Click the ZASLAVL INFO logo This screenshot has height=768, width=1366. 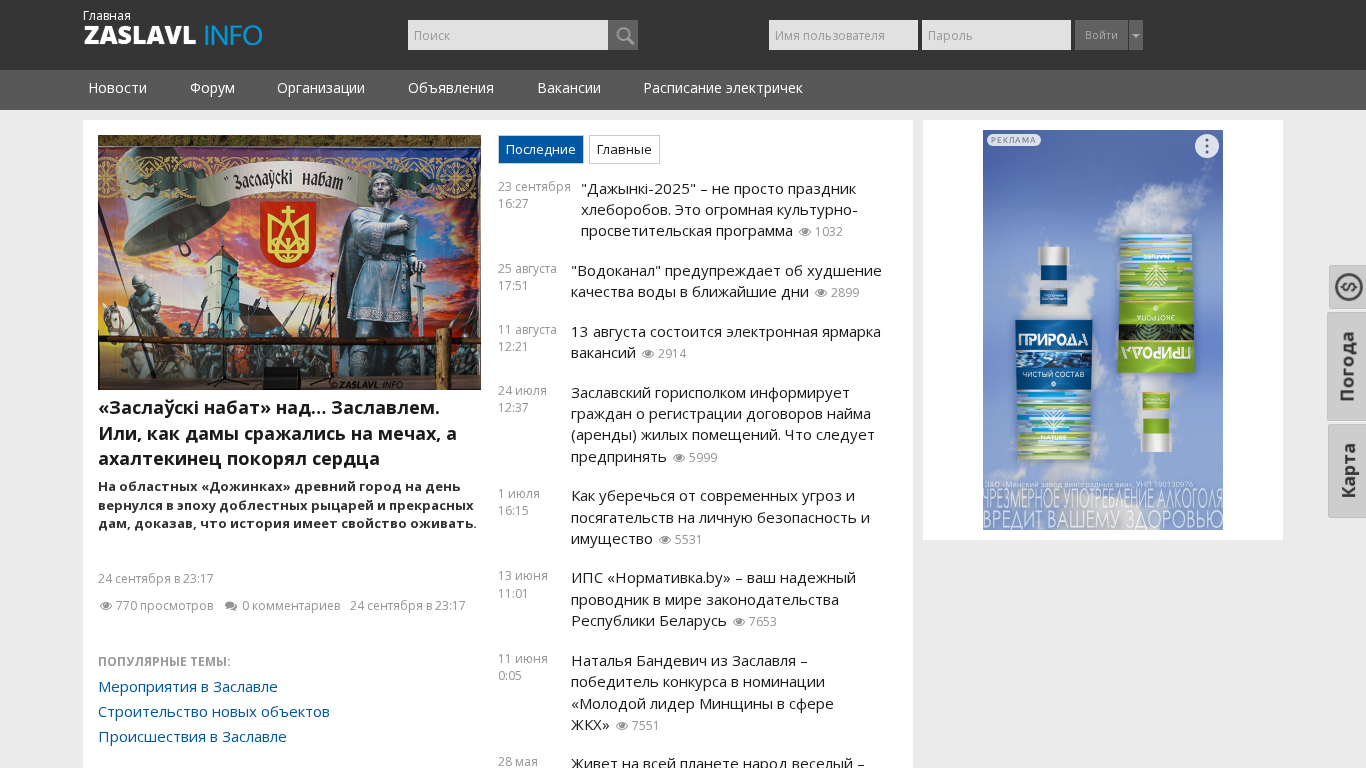pyautogui.click(x=173, y=35)
